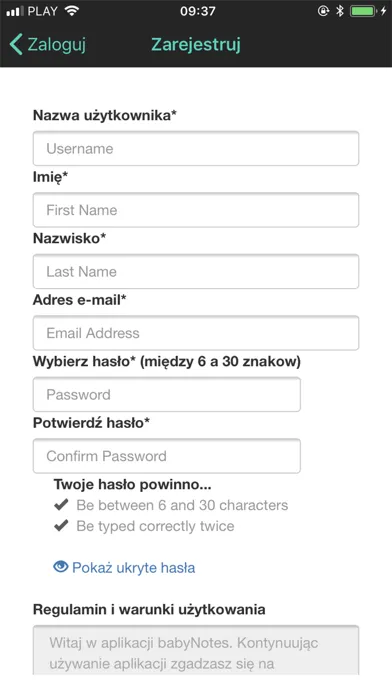Tap the eye icon to show hidden passwords
This screenshot has width=392, height=696.
coord(61,567)
